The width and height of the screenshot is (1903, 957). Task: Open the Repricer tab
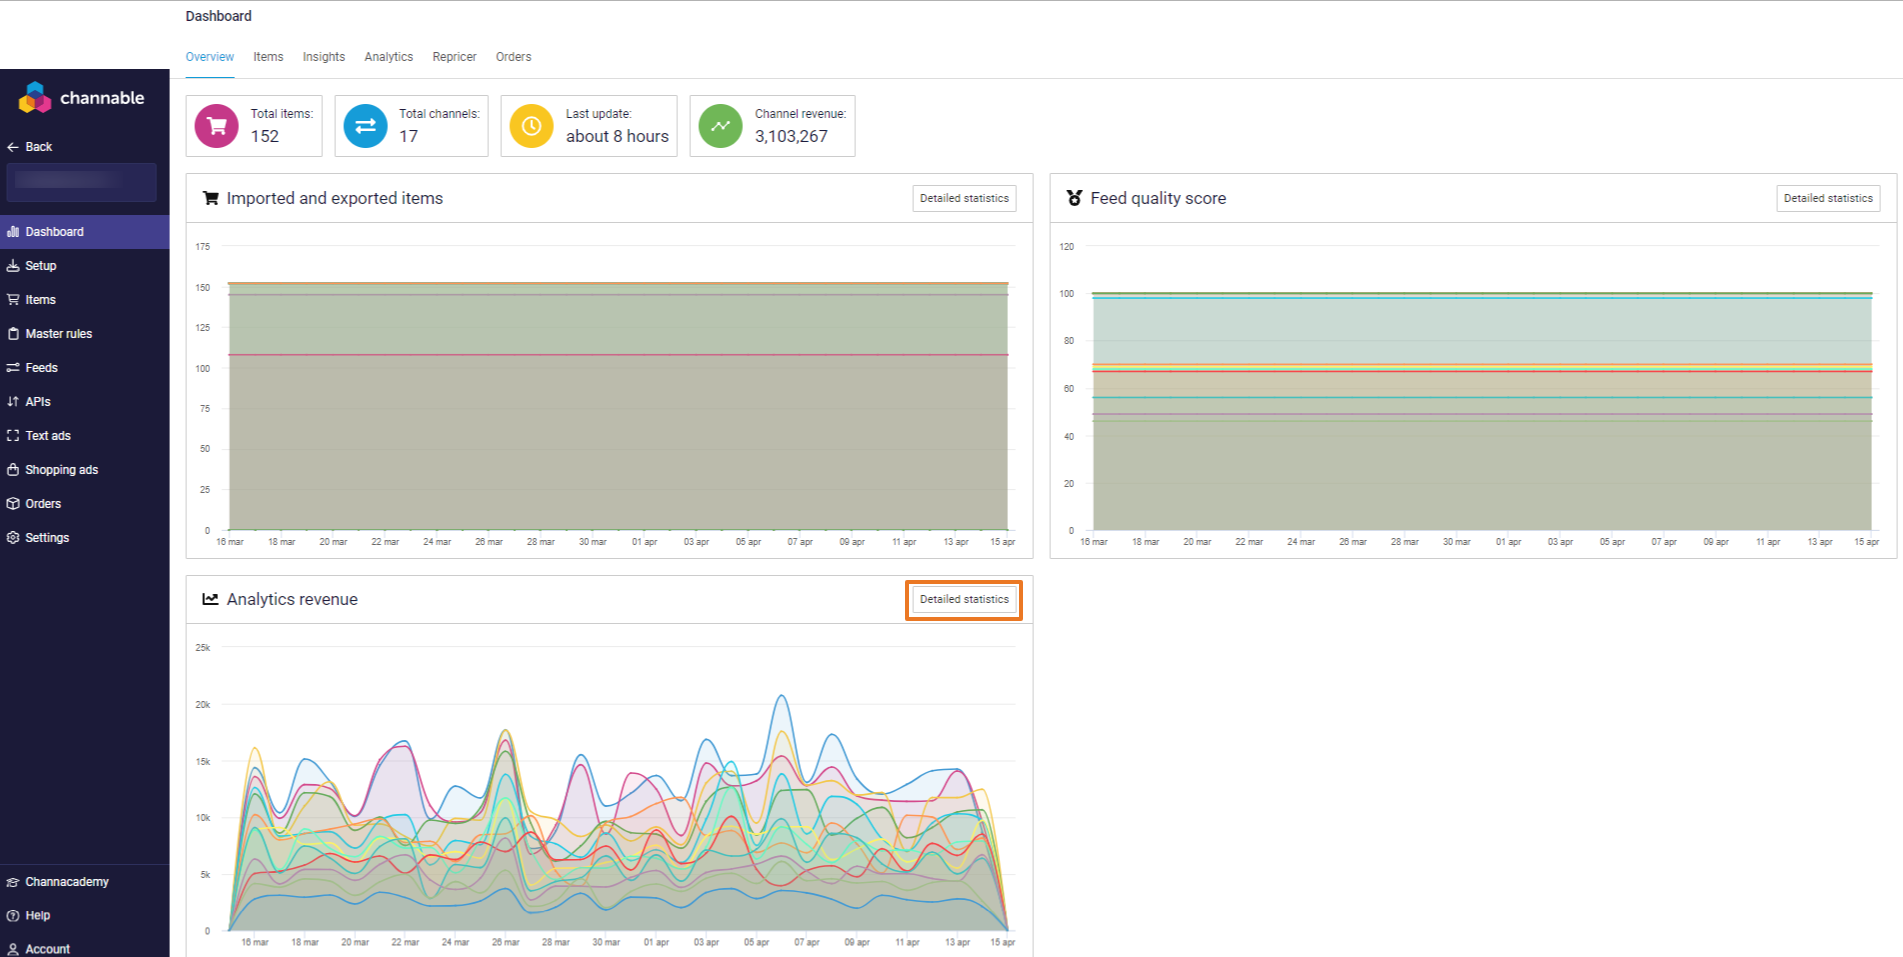[454, 57]
